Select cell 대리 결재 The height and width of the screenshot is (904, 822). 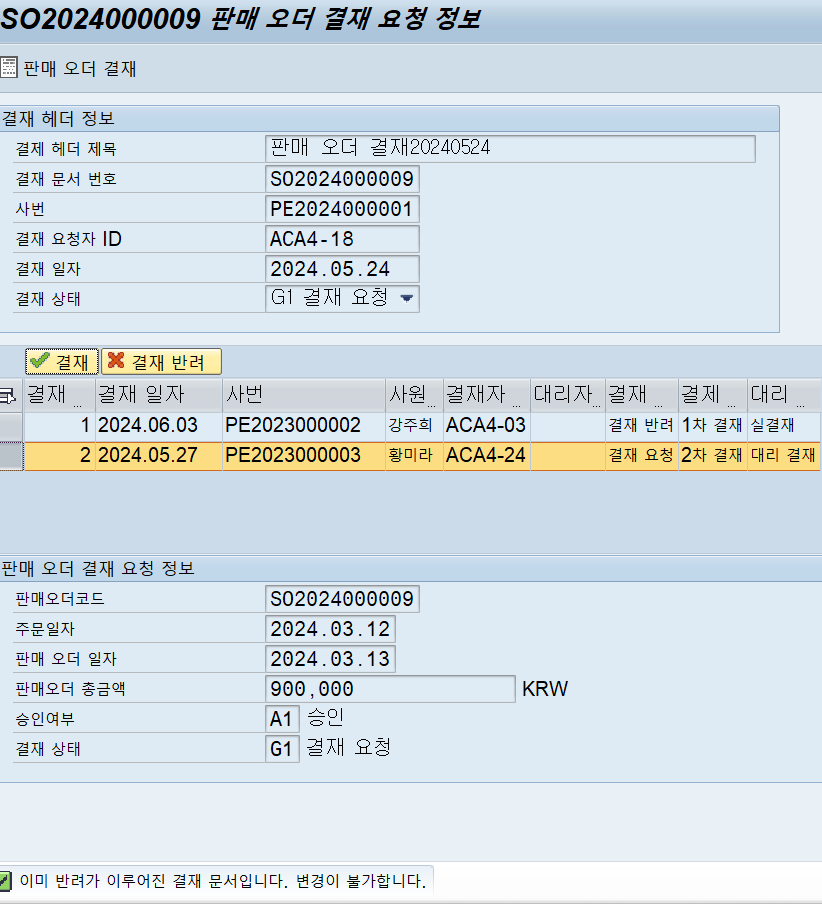783,456
